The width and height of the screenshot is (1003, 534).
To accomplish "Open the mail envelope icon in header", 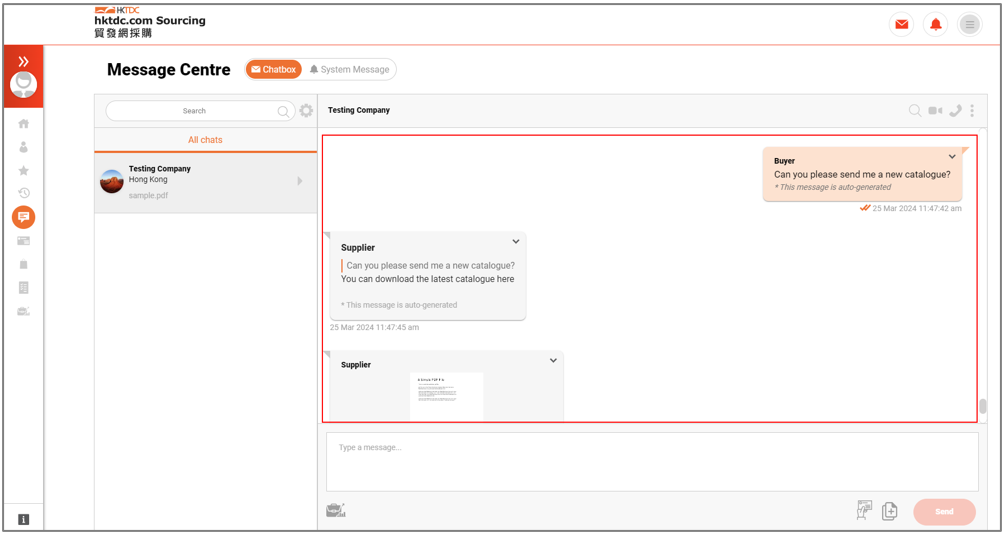I will 901,24.
